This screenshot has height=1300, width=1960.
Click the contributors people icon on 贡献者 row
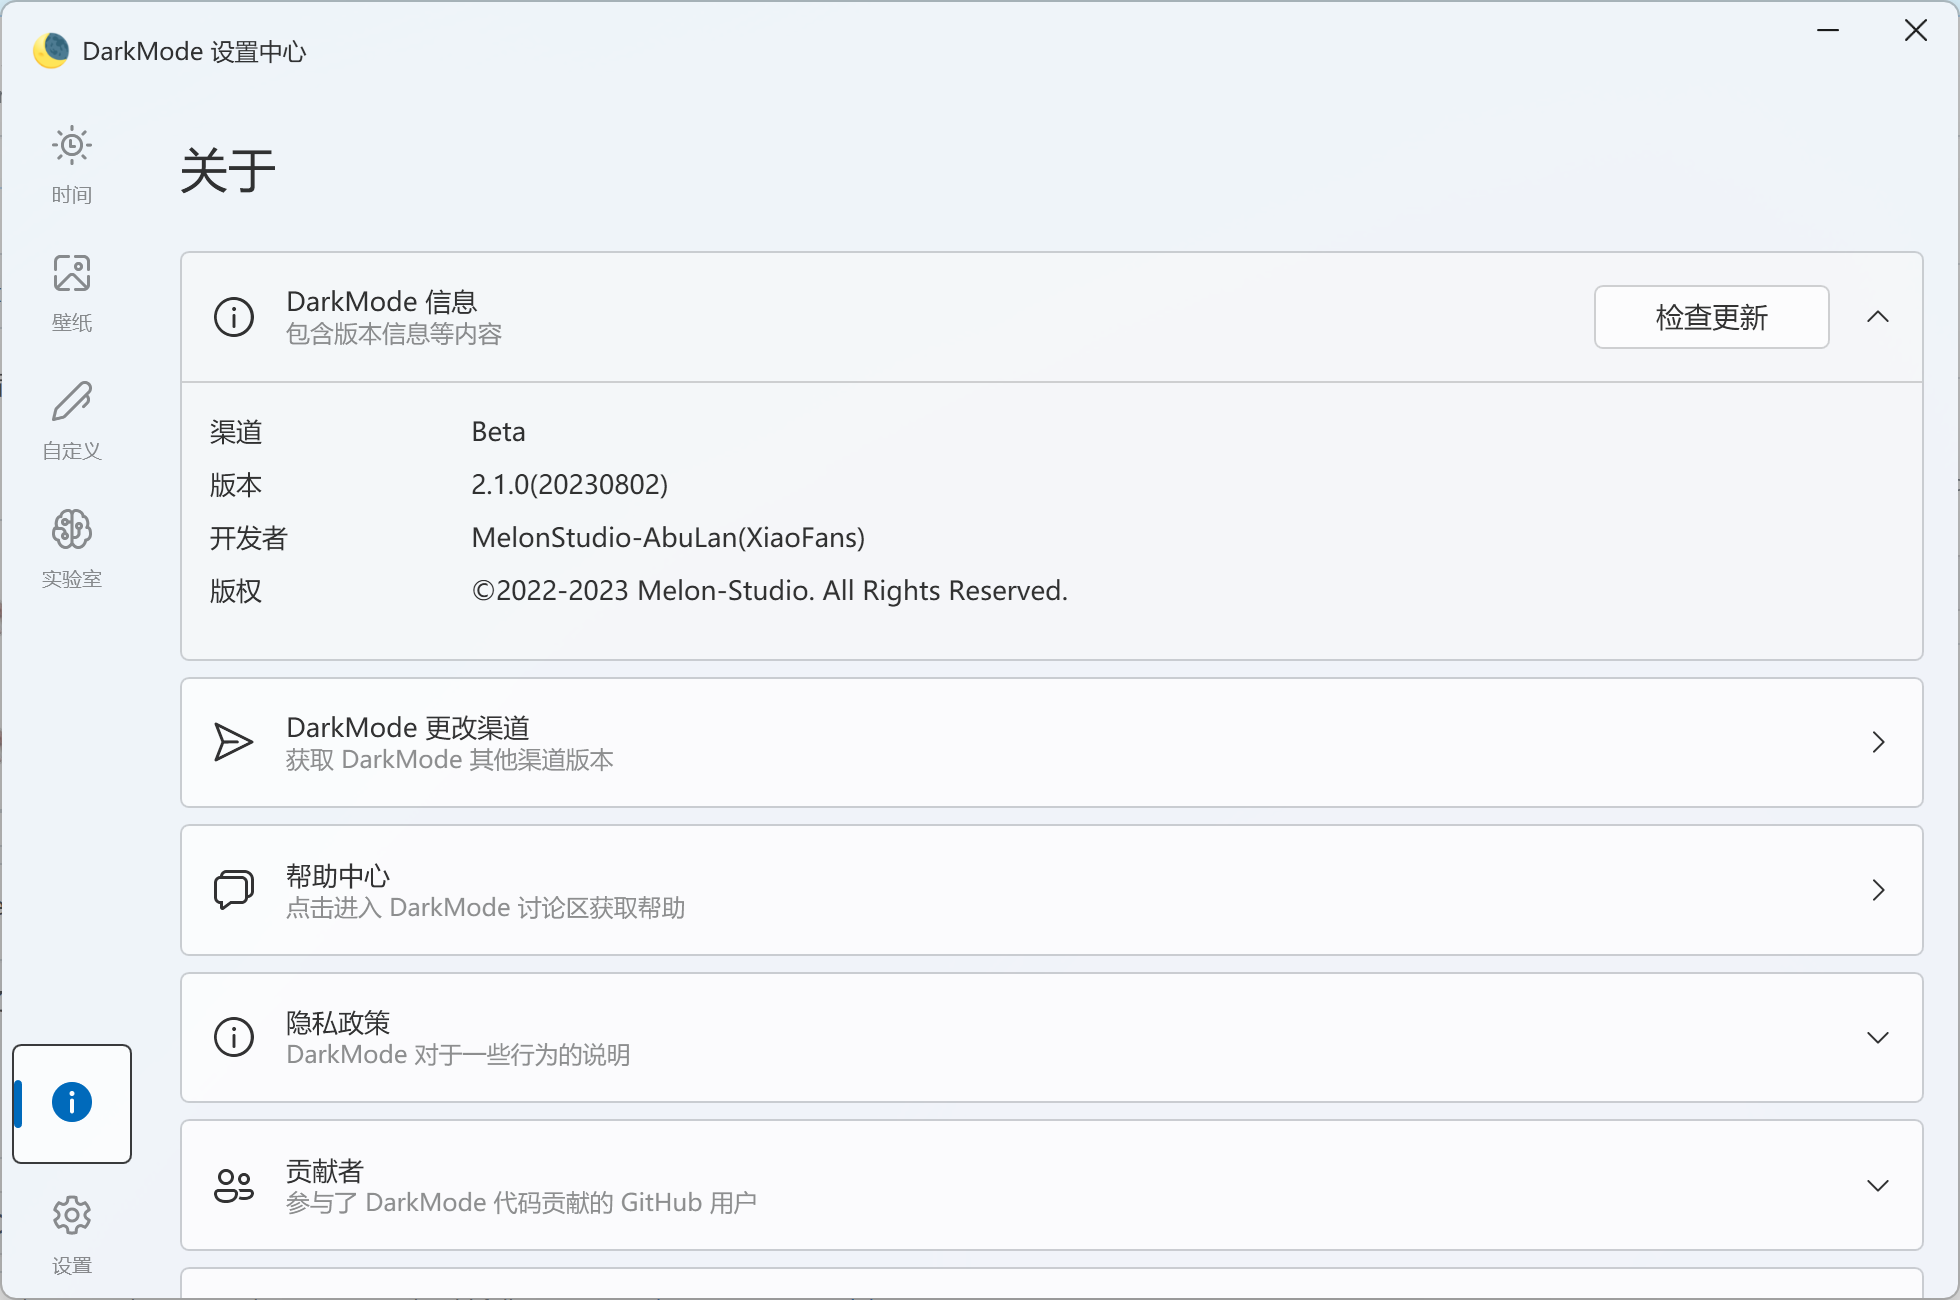coord(233,1186)
